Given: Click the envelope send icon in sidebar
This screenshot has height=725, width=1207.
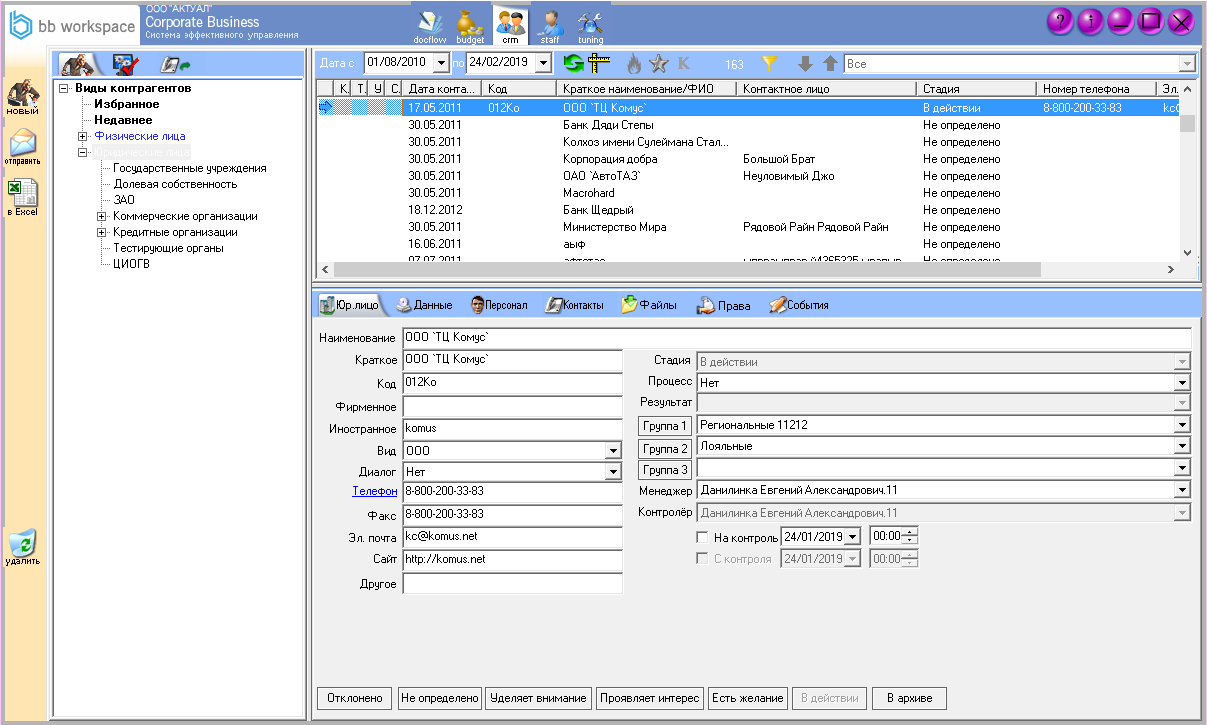Looking at the screenshot, I should 22,147.
